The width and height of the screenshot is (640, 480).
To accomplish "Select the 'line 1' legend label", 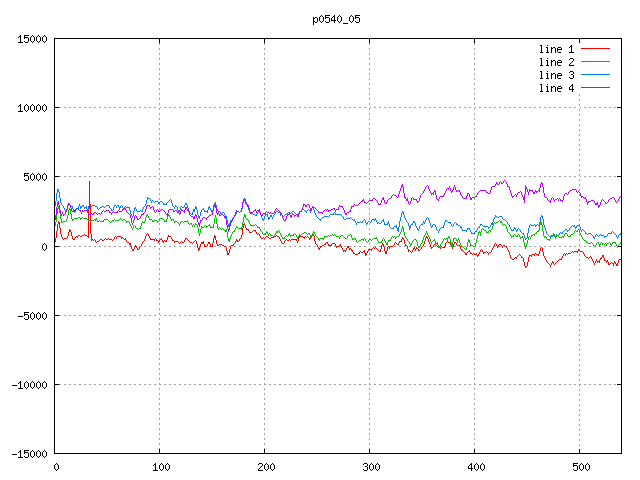I will click(x=556, y=49).
